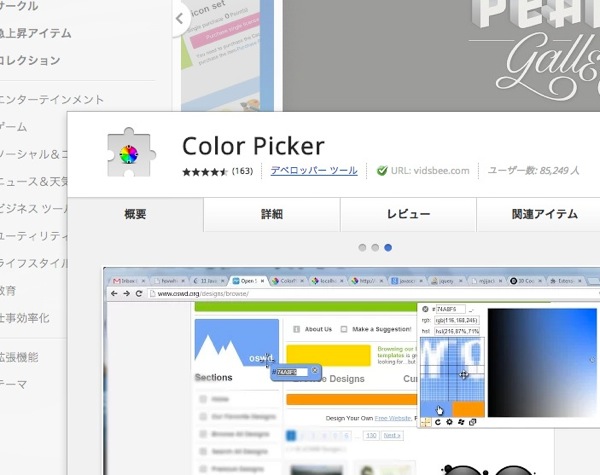The width and height of the screenshot is (600, 475).
Task: Click the ユーザー数: 85,249 人 text
Action: [533, 171]
